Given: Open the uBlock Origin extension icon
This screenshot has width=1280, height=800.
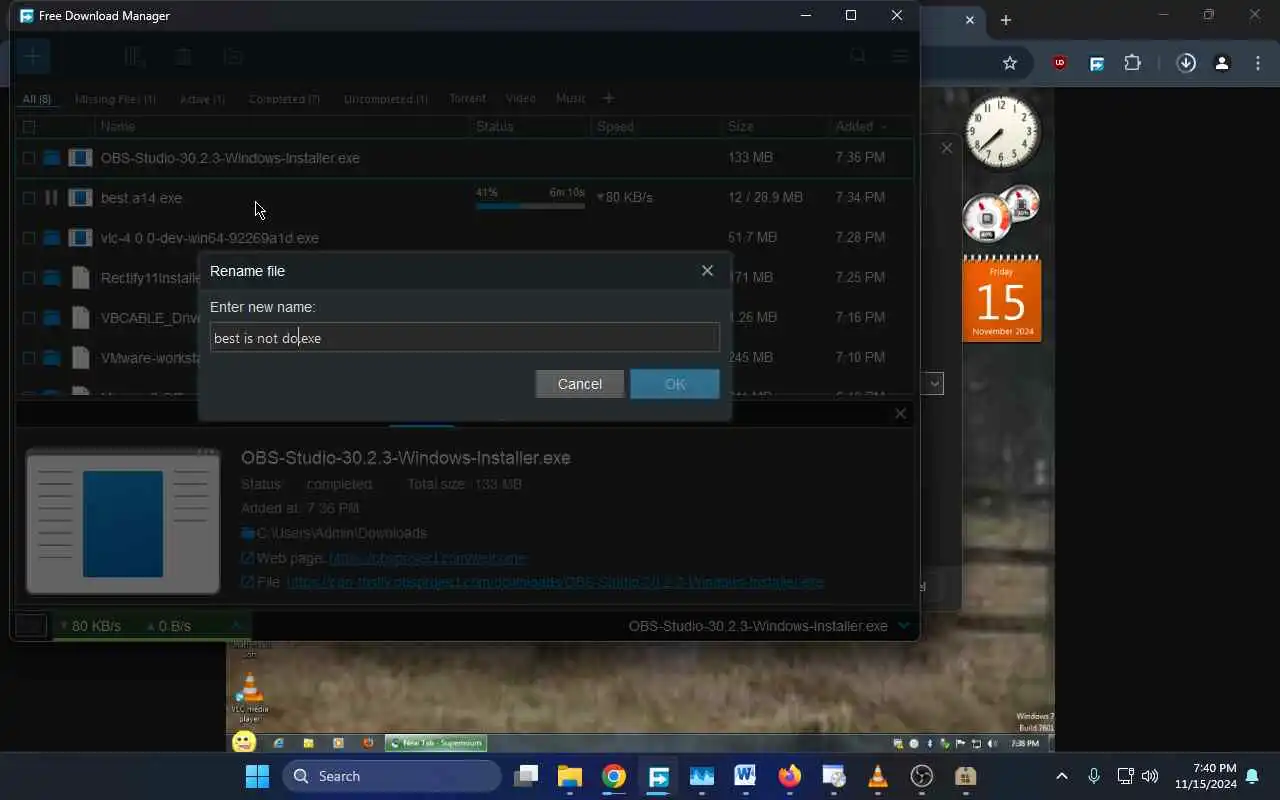Looking at the screenshot, I should (1060, 63).
